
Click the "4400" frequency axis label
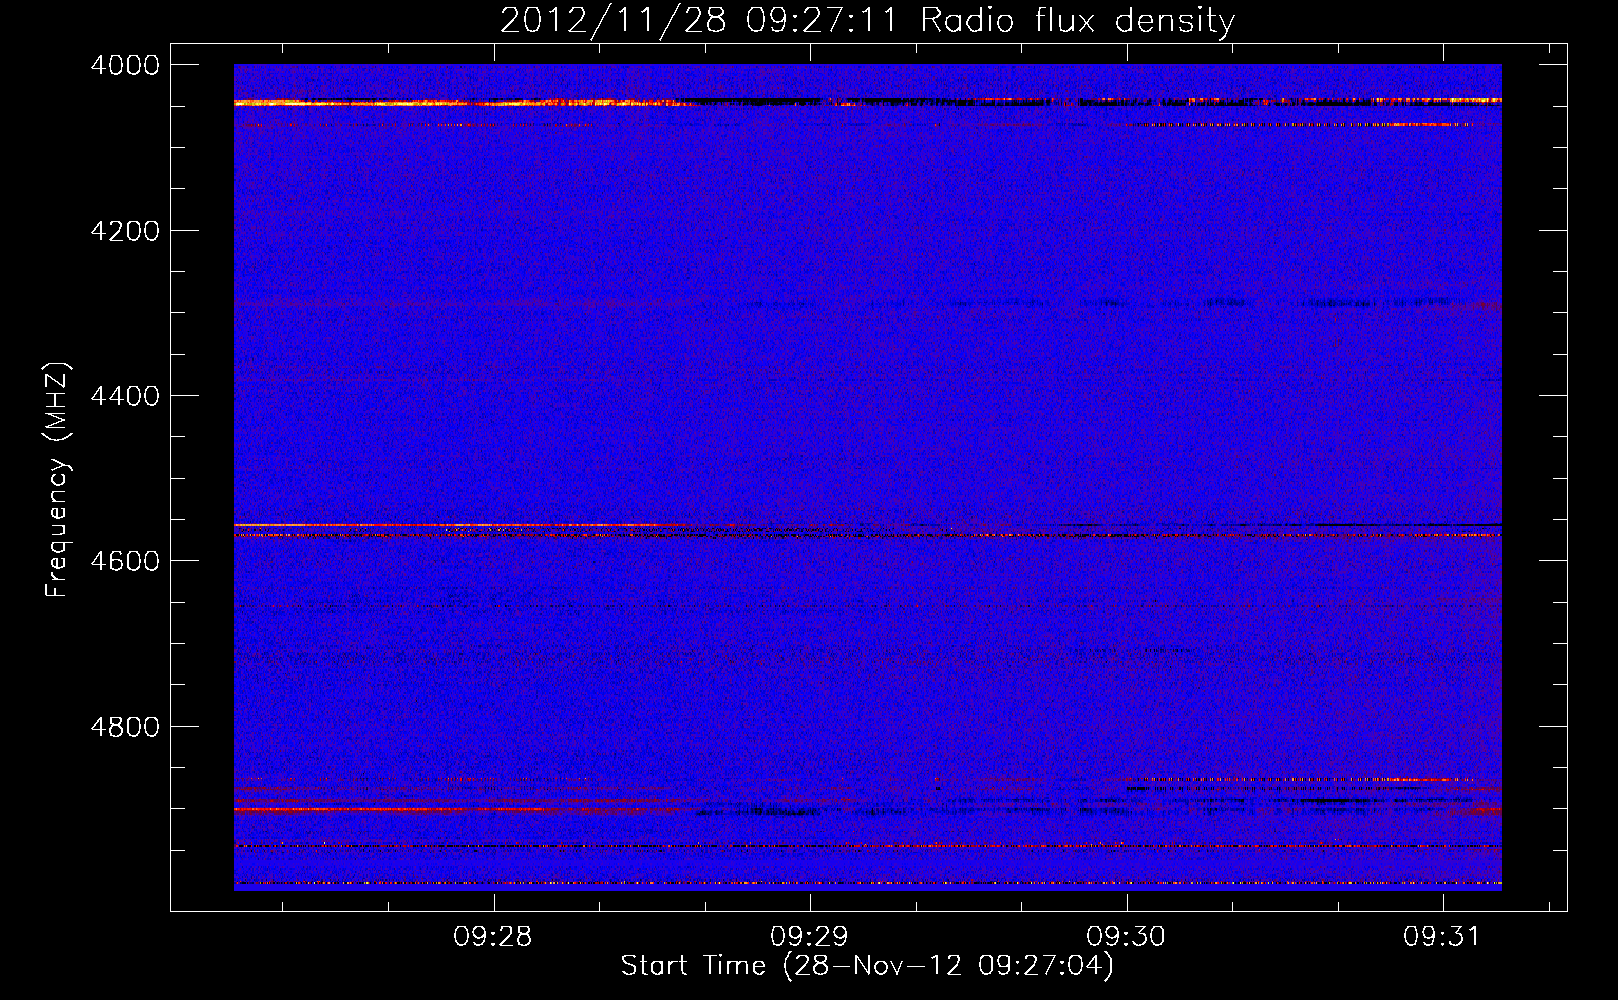tap(125, 396)
